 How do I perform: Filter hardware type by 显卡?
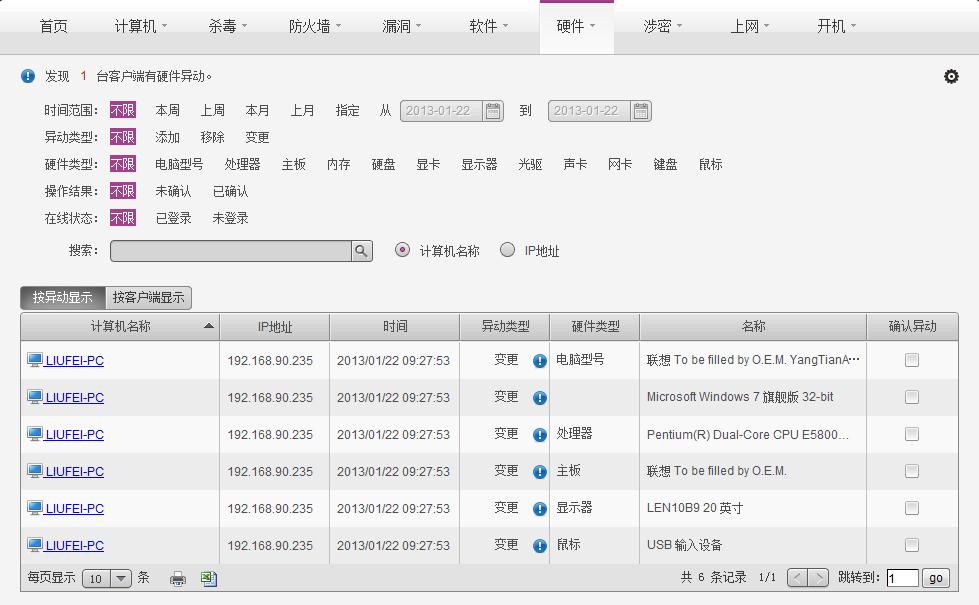[428, 164]
